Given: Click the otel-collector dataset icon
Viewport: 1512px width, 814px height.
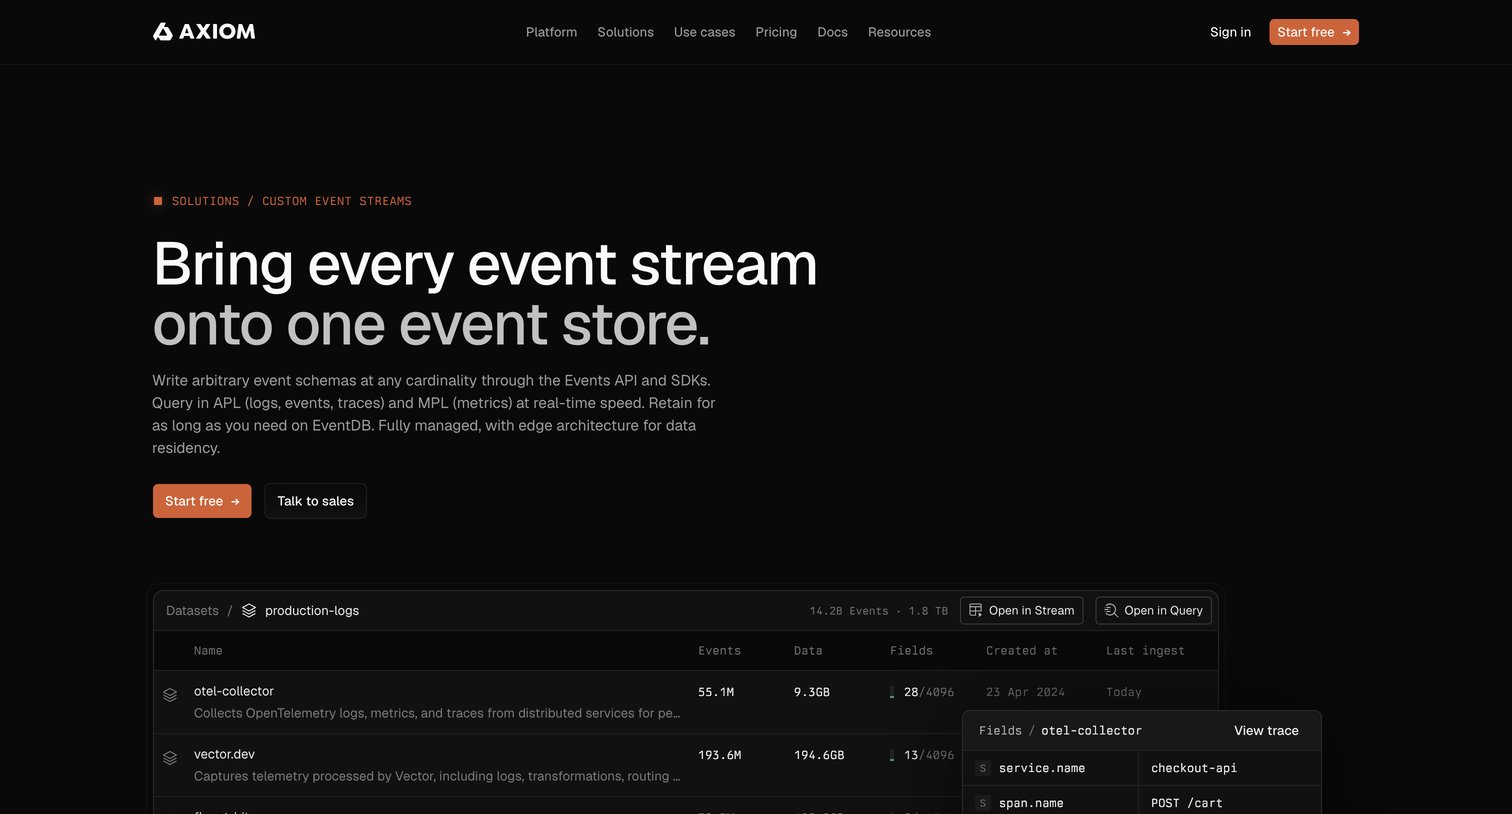Looking at the screenshot, I should (x=170, y=695).
